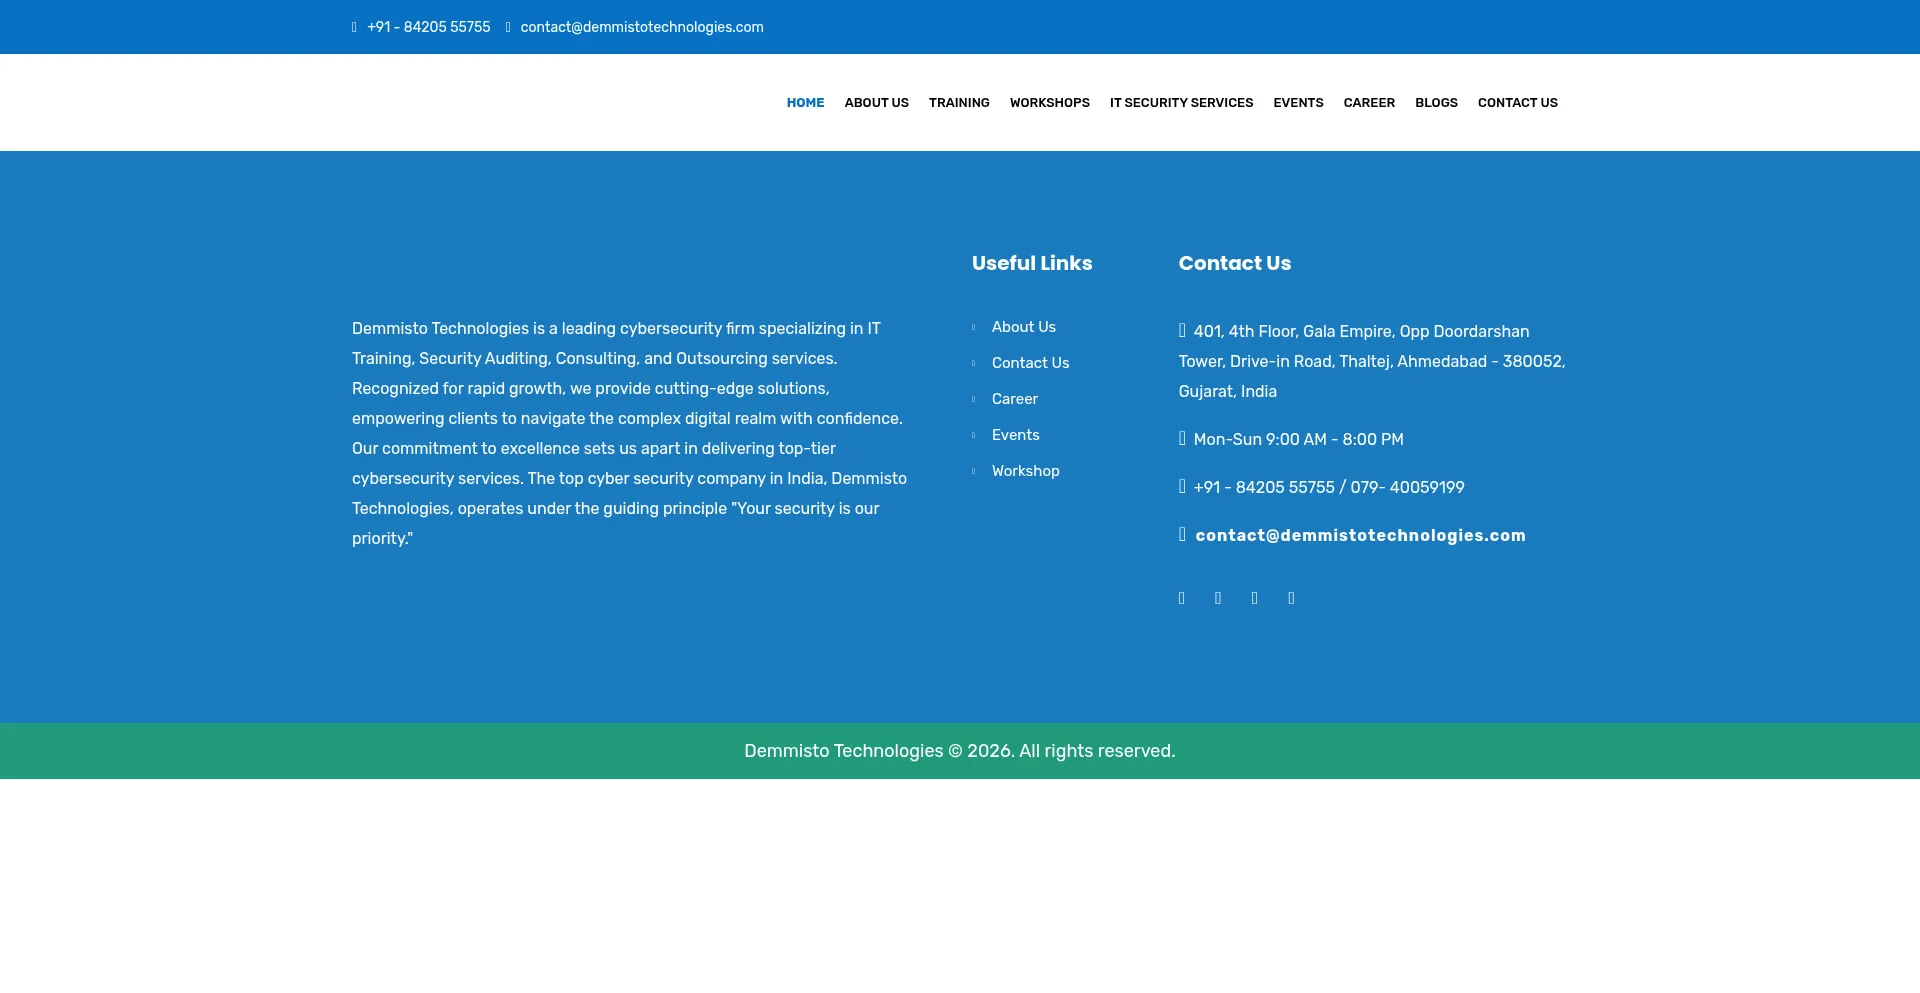1920x993 pixels.
Task: Open the Events footer link
Action: tap(1016, 435)
